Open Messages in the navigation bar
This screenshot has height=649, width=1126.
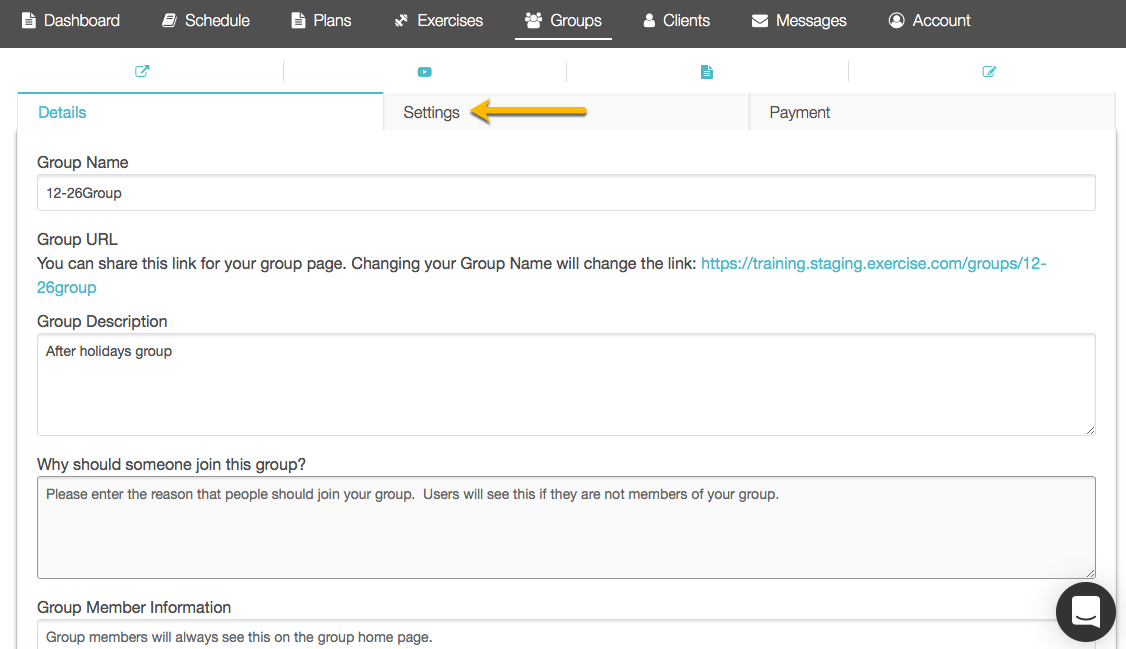point(799,20)
